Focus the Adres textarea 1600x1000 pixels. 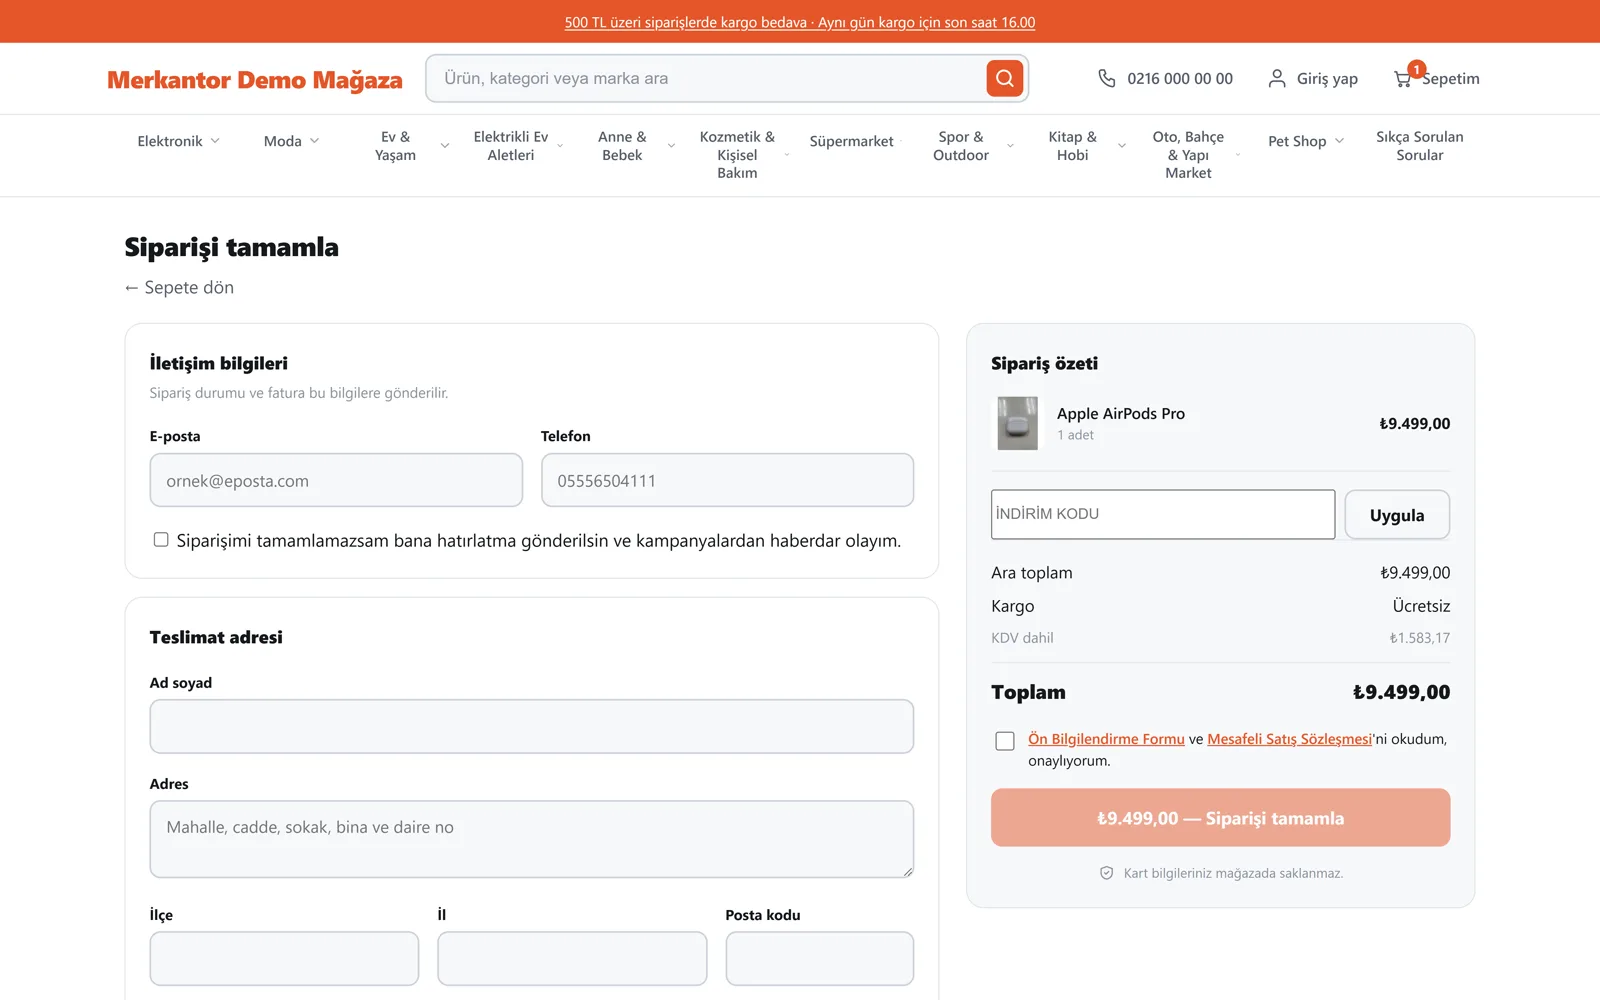click(532, 839)
